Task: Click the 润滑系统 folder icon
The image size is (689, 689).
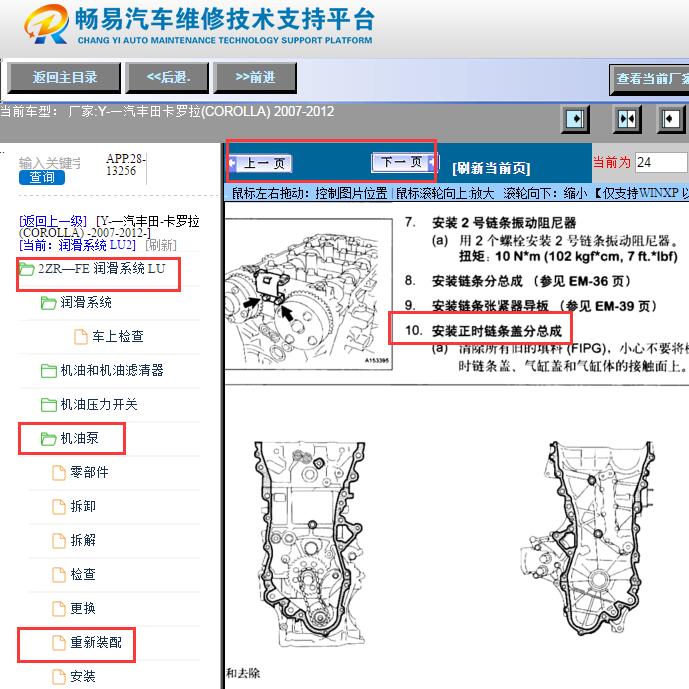Action: (x=48, y=303)
